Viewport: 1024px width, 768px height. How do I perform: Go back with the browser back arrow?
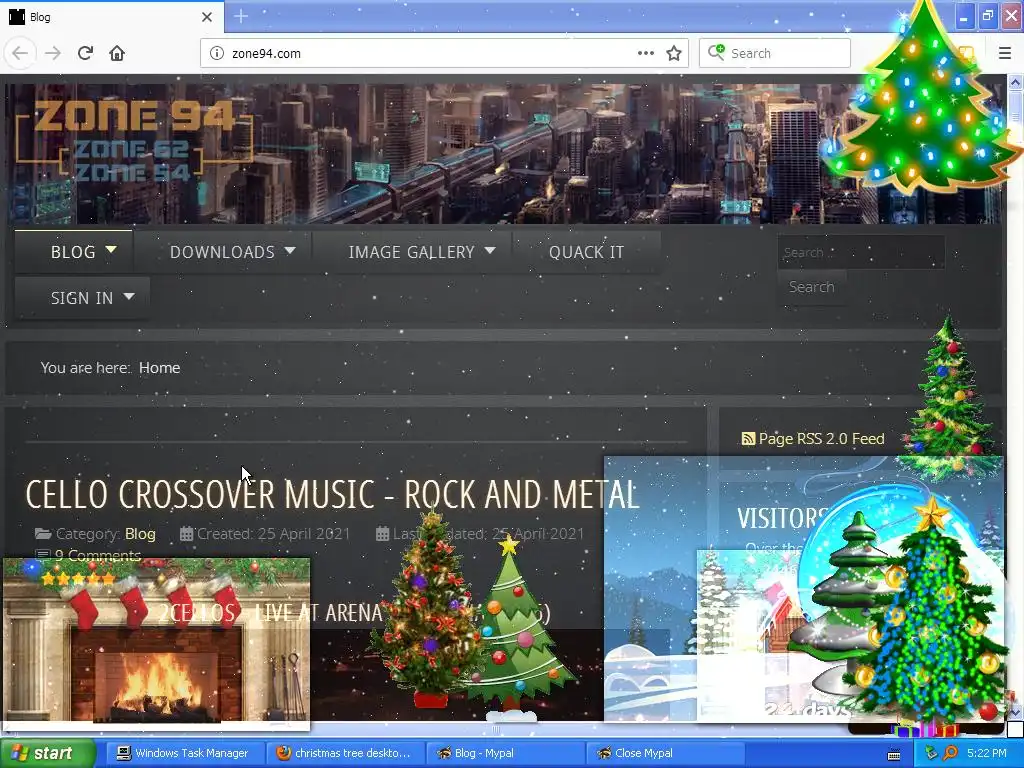point(20,53)
